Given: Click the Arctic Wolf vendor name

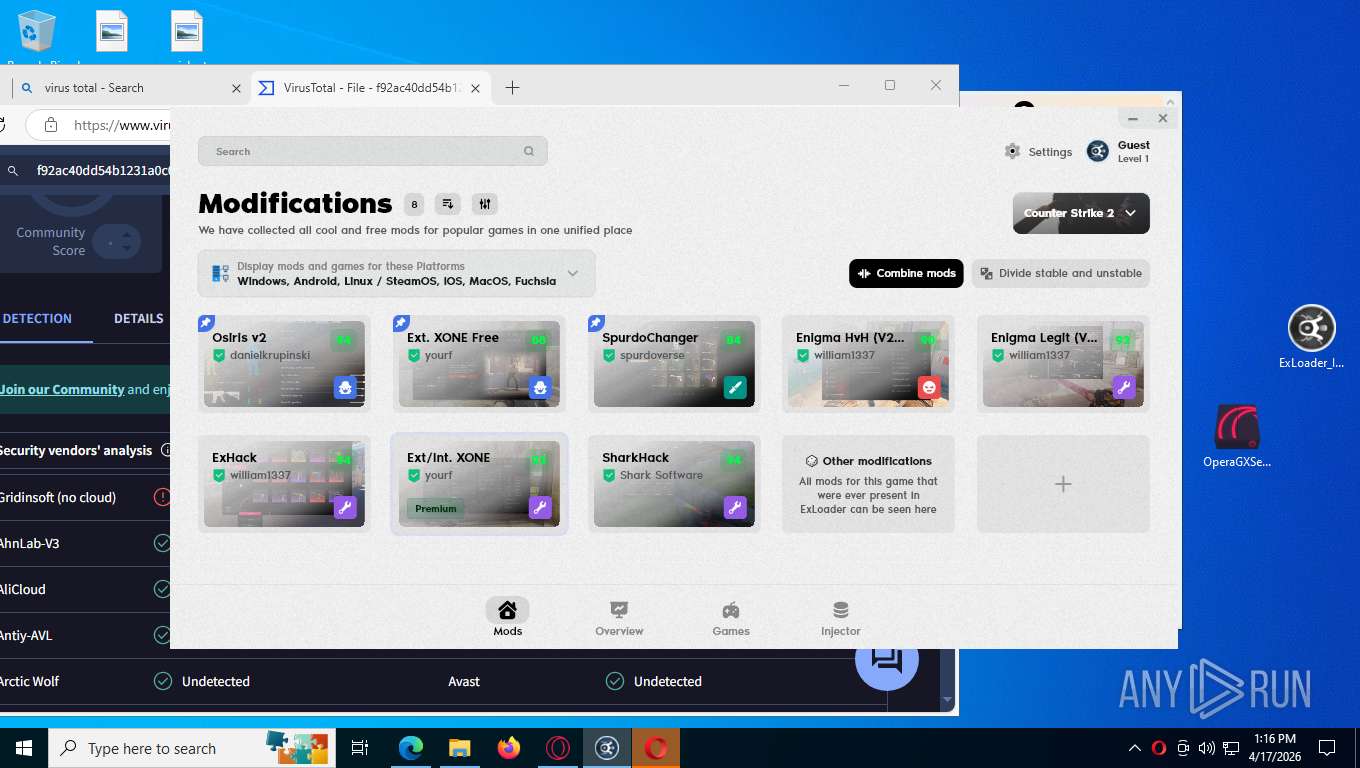Looking at the screenshot, I should coord(30,681).
